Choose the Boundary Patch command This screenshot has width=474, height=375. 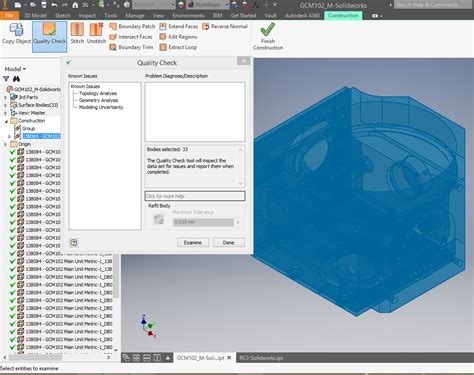[x=132, y=26]
